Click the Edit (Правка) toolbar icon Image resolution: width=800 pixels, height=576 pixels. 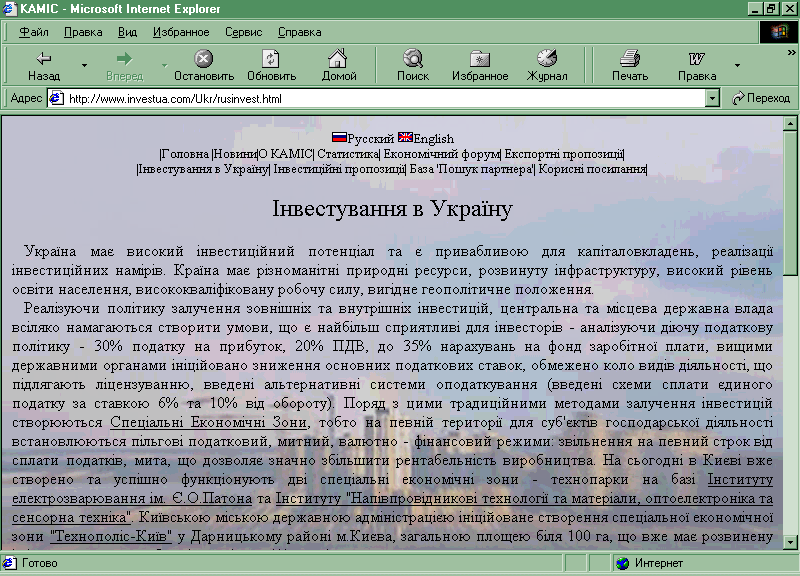coord(697,59)
